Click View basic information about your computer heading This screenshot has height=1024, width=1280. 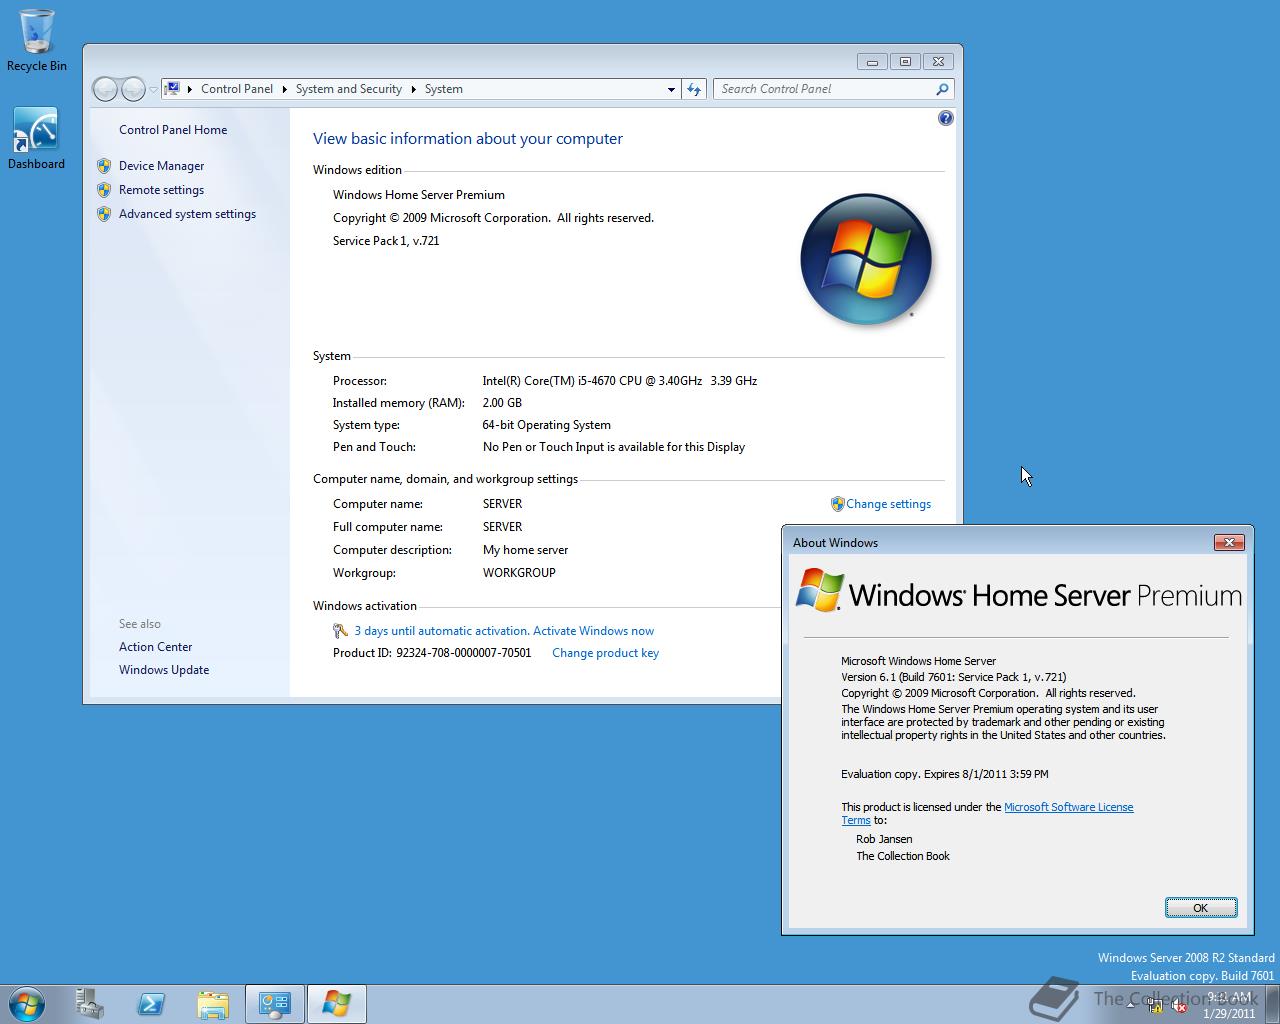pyautogui.click(x=468, y=139)
